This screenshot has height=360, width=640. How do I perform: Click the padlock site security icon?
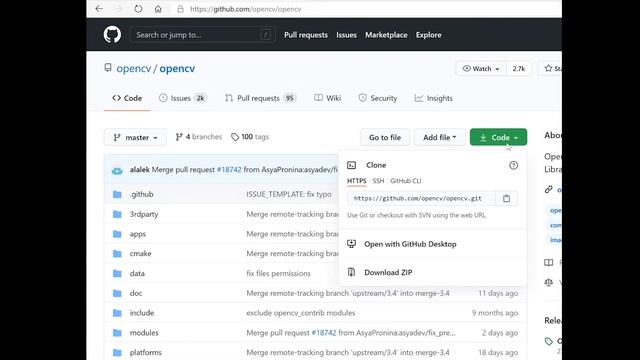click(x=180, y=9)
